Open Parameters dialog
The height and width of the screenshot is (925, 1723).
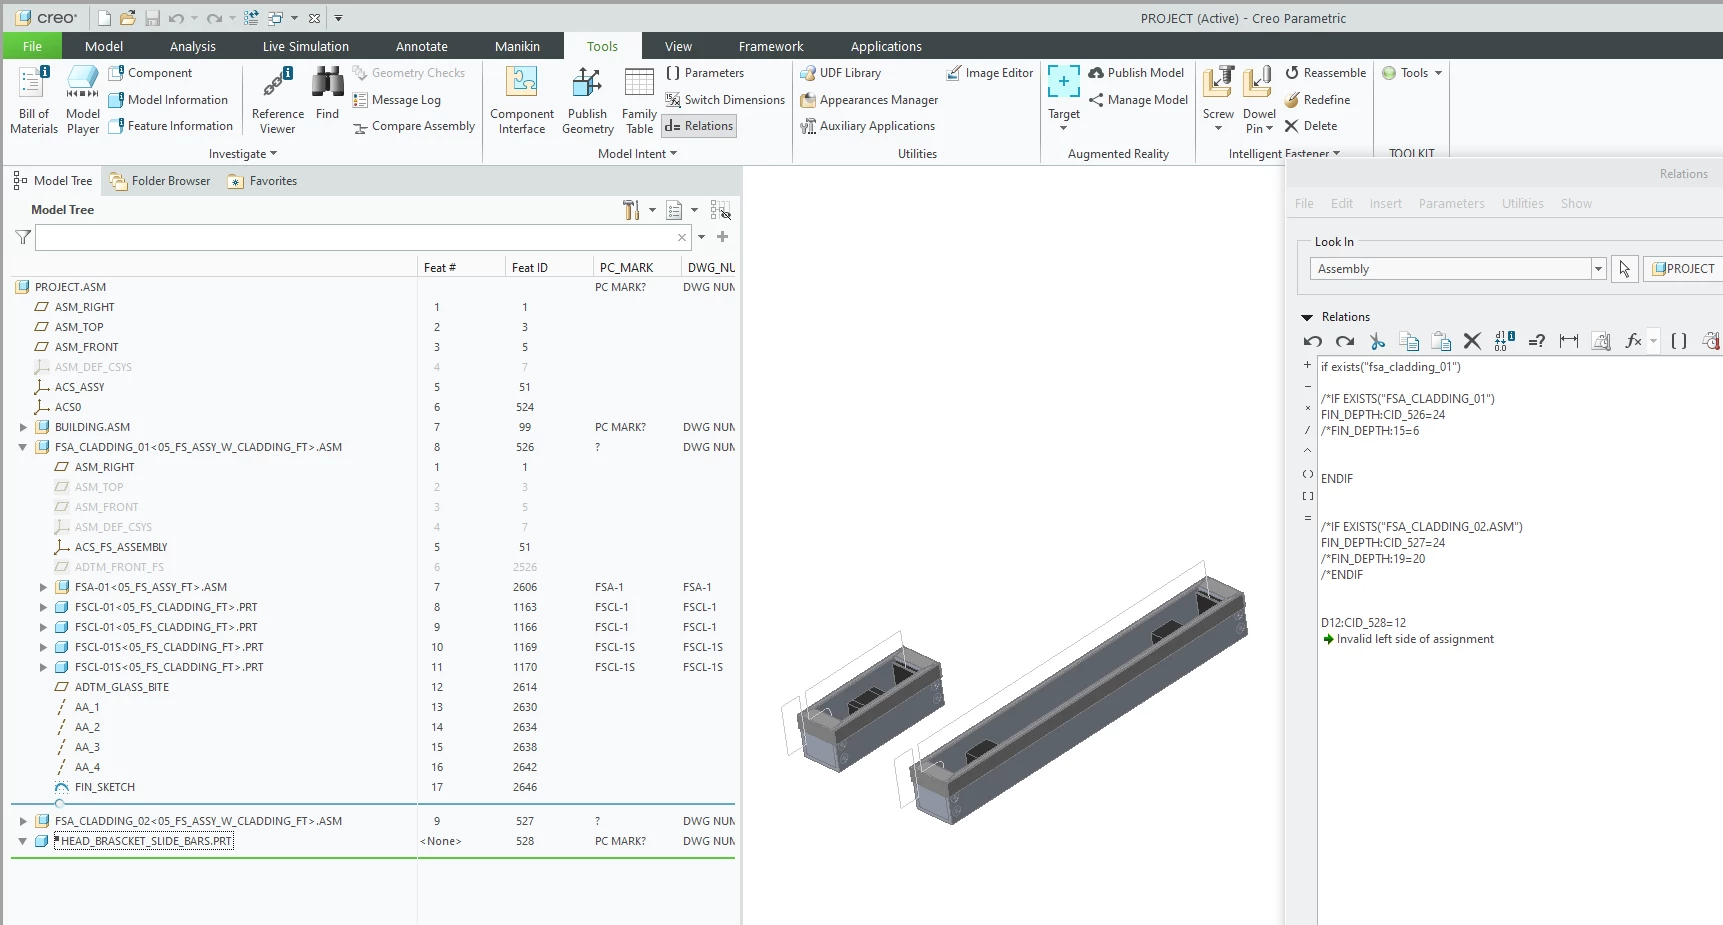point(705,73)
